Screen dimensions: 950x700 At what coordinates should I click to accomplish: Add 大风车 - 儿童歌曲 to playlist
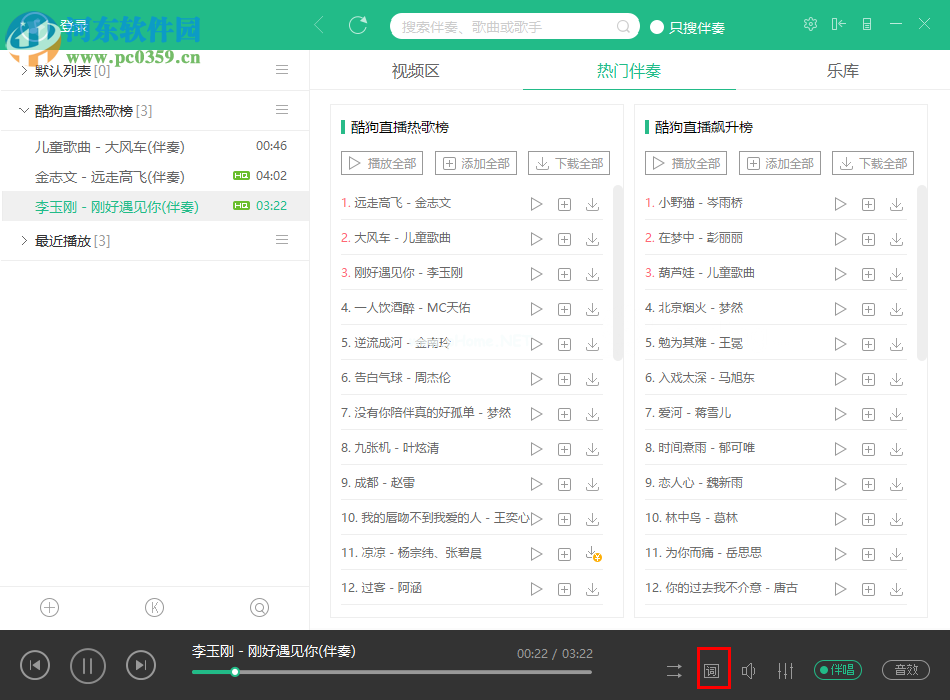click(x=564, y=239)
